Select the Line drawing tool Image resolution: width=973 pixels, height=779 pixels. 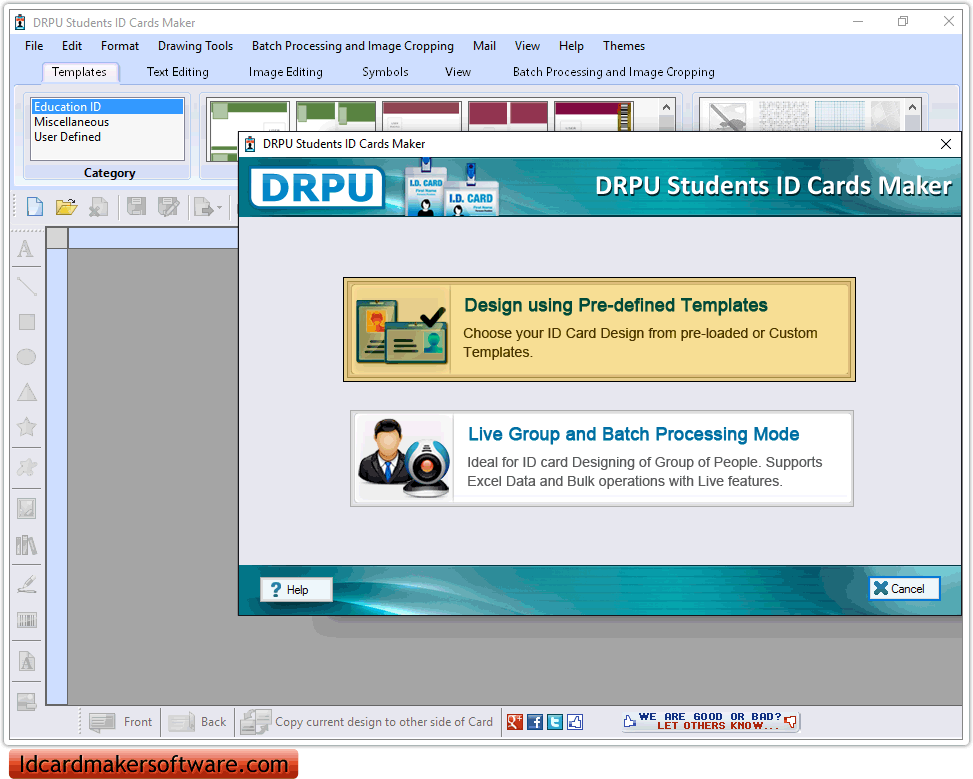[27, 286]
